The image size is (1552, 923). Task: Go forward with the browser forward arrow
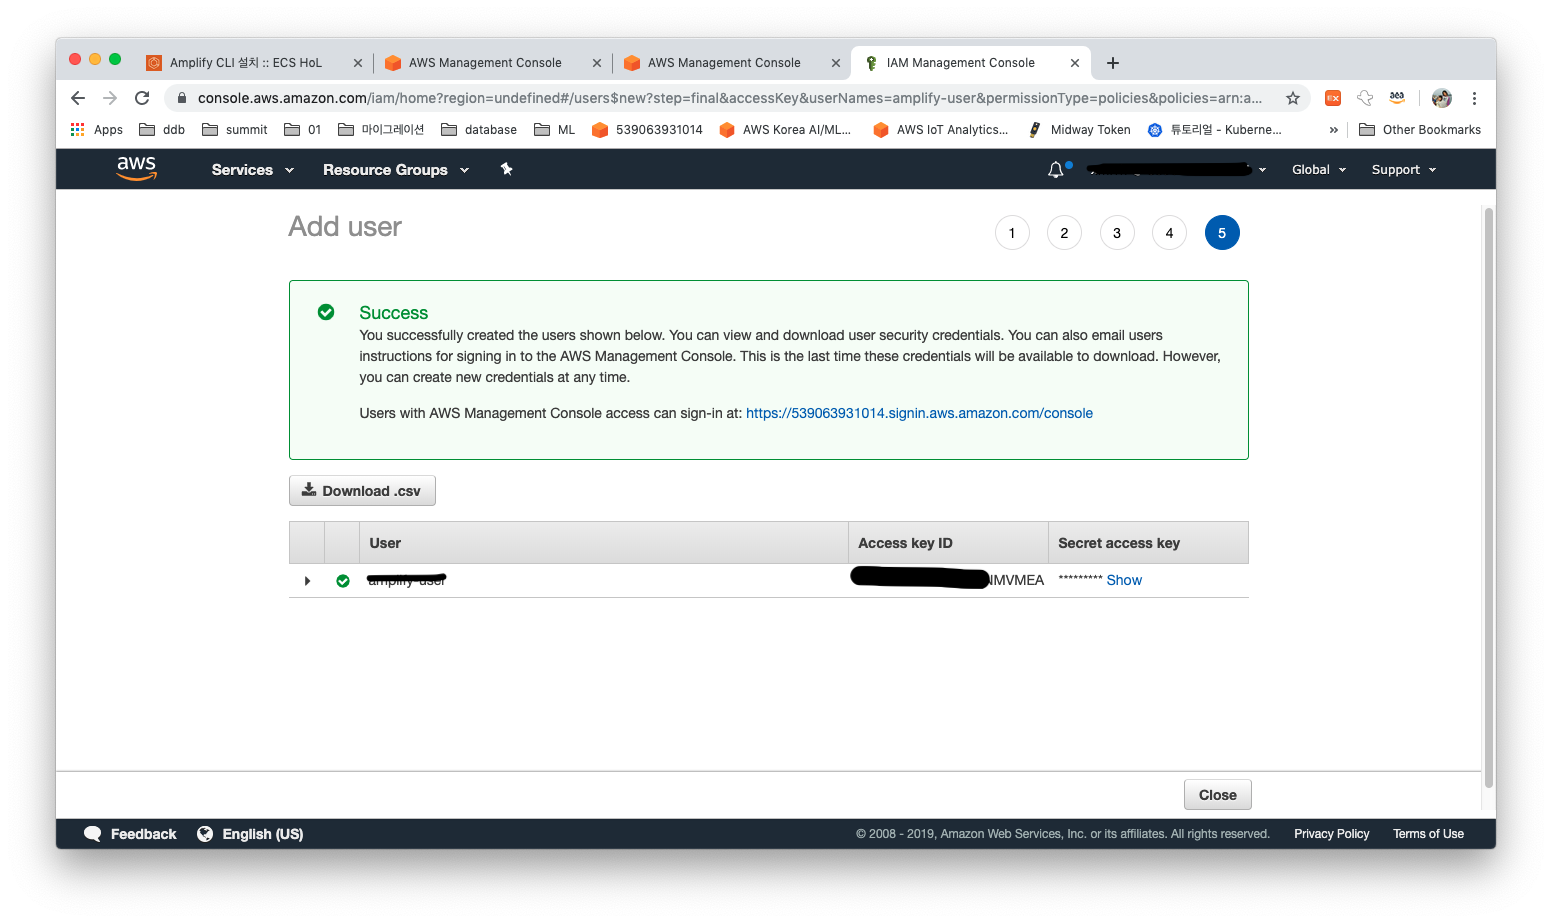110,98
